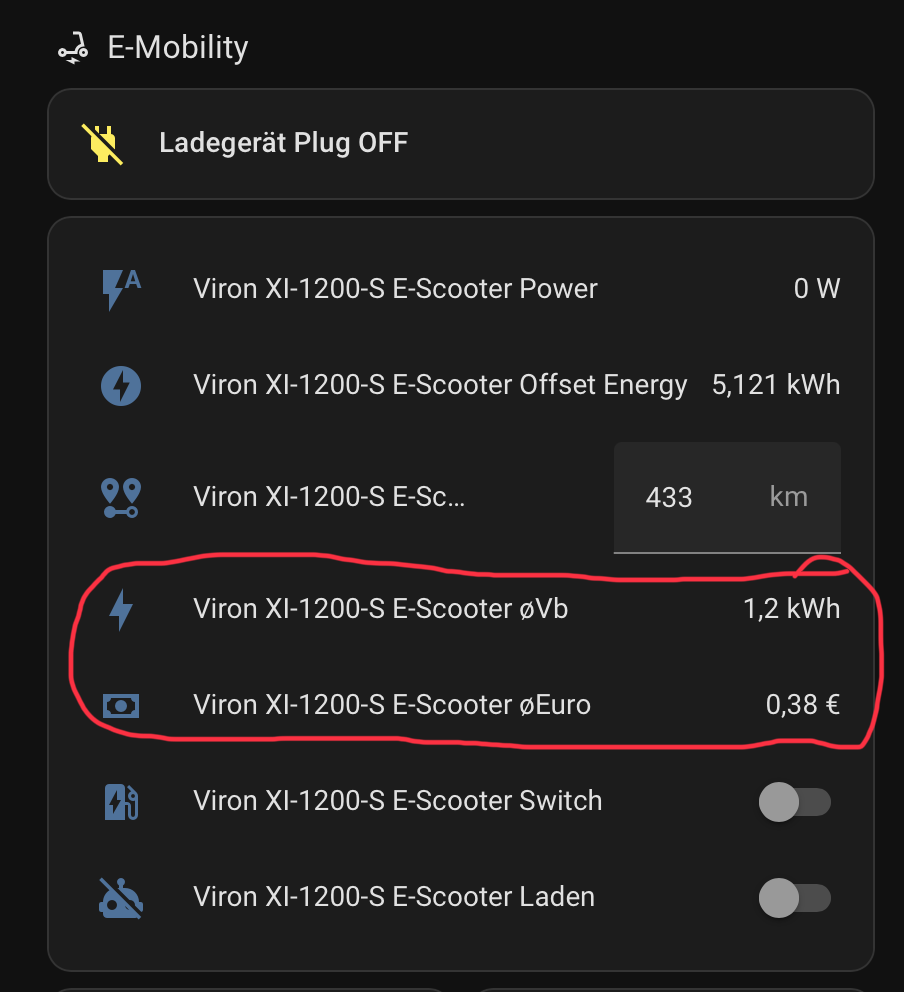This screenshot has height=992, width=904.
Task: Open the Offset Energy entity details
Action: coord(440,385)
